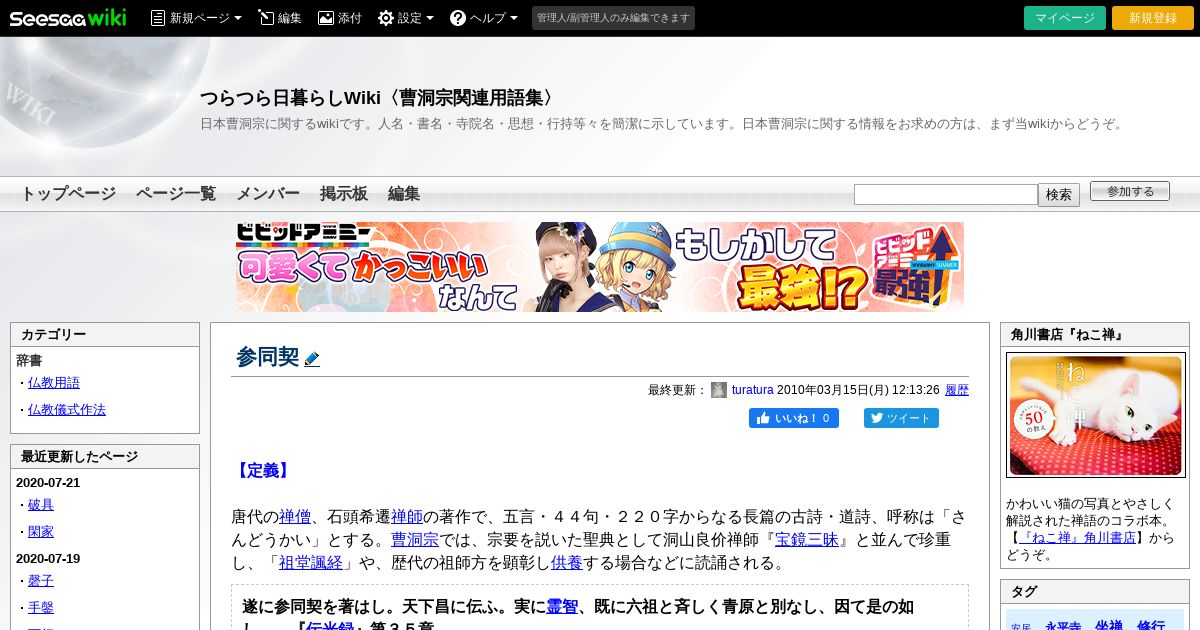
Task: Follow the 宝鏡三昧 link
Action: tap(807, 540)
